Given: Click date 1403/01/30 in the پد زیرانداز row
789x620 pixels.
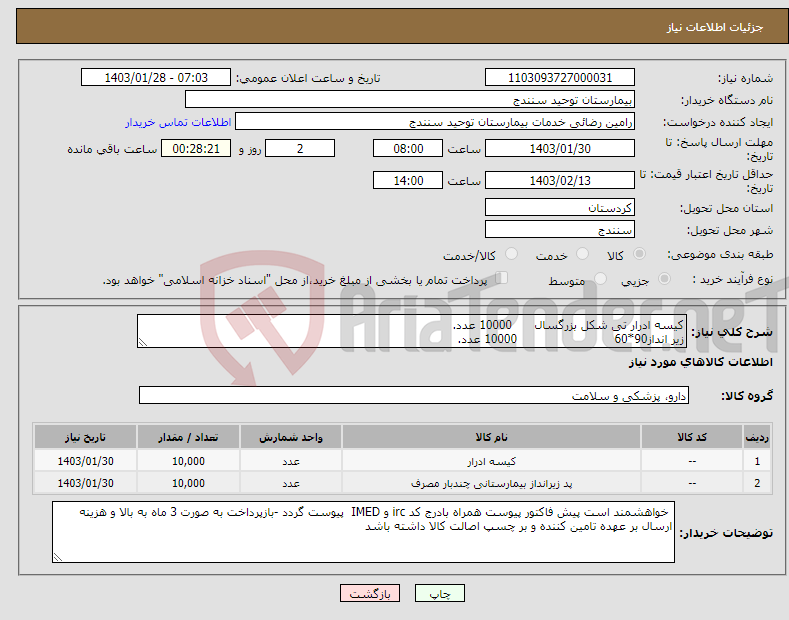Looking at the screenshot, I should pyautogui.click(x=85, y=483).
